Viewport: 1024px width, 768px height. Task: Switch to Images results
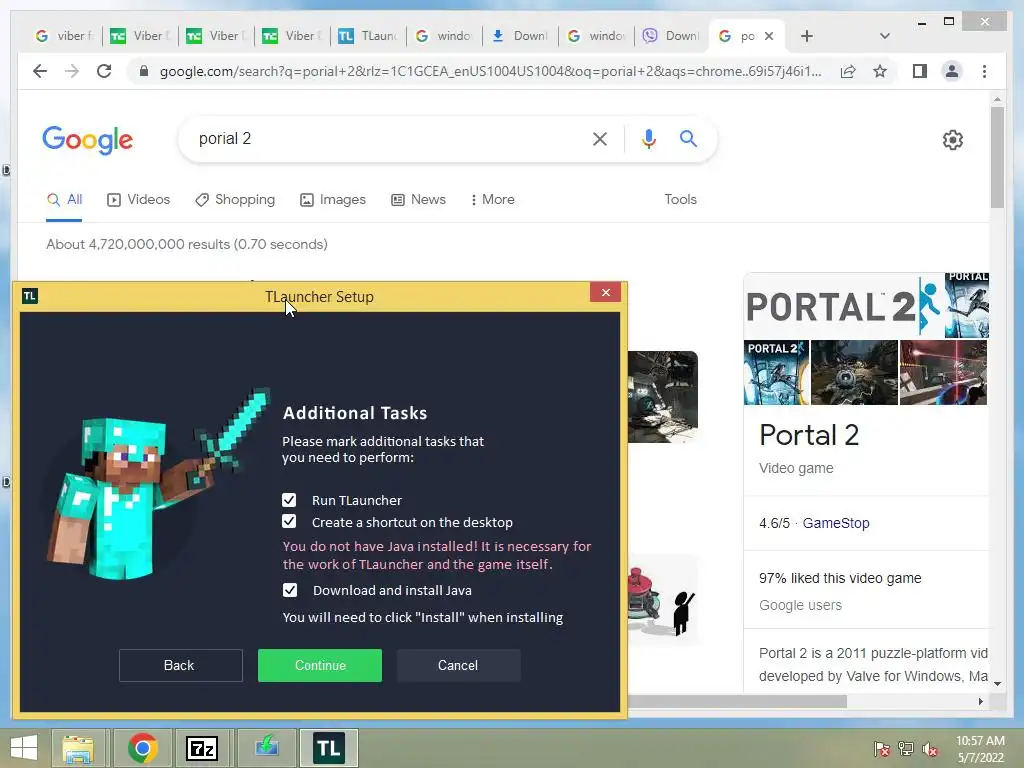(332, 199)
